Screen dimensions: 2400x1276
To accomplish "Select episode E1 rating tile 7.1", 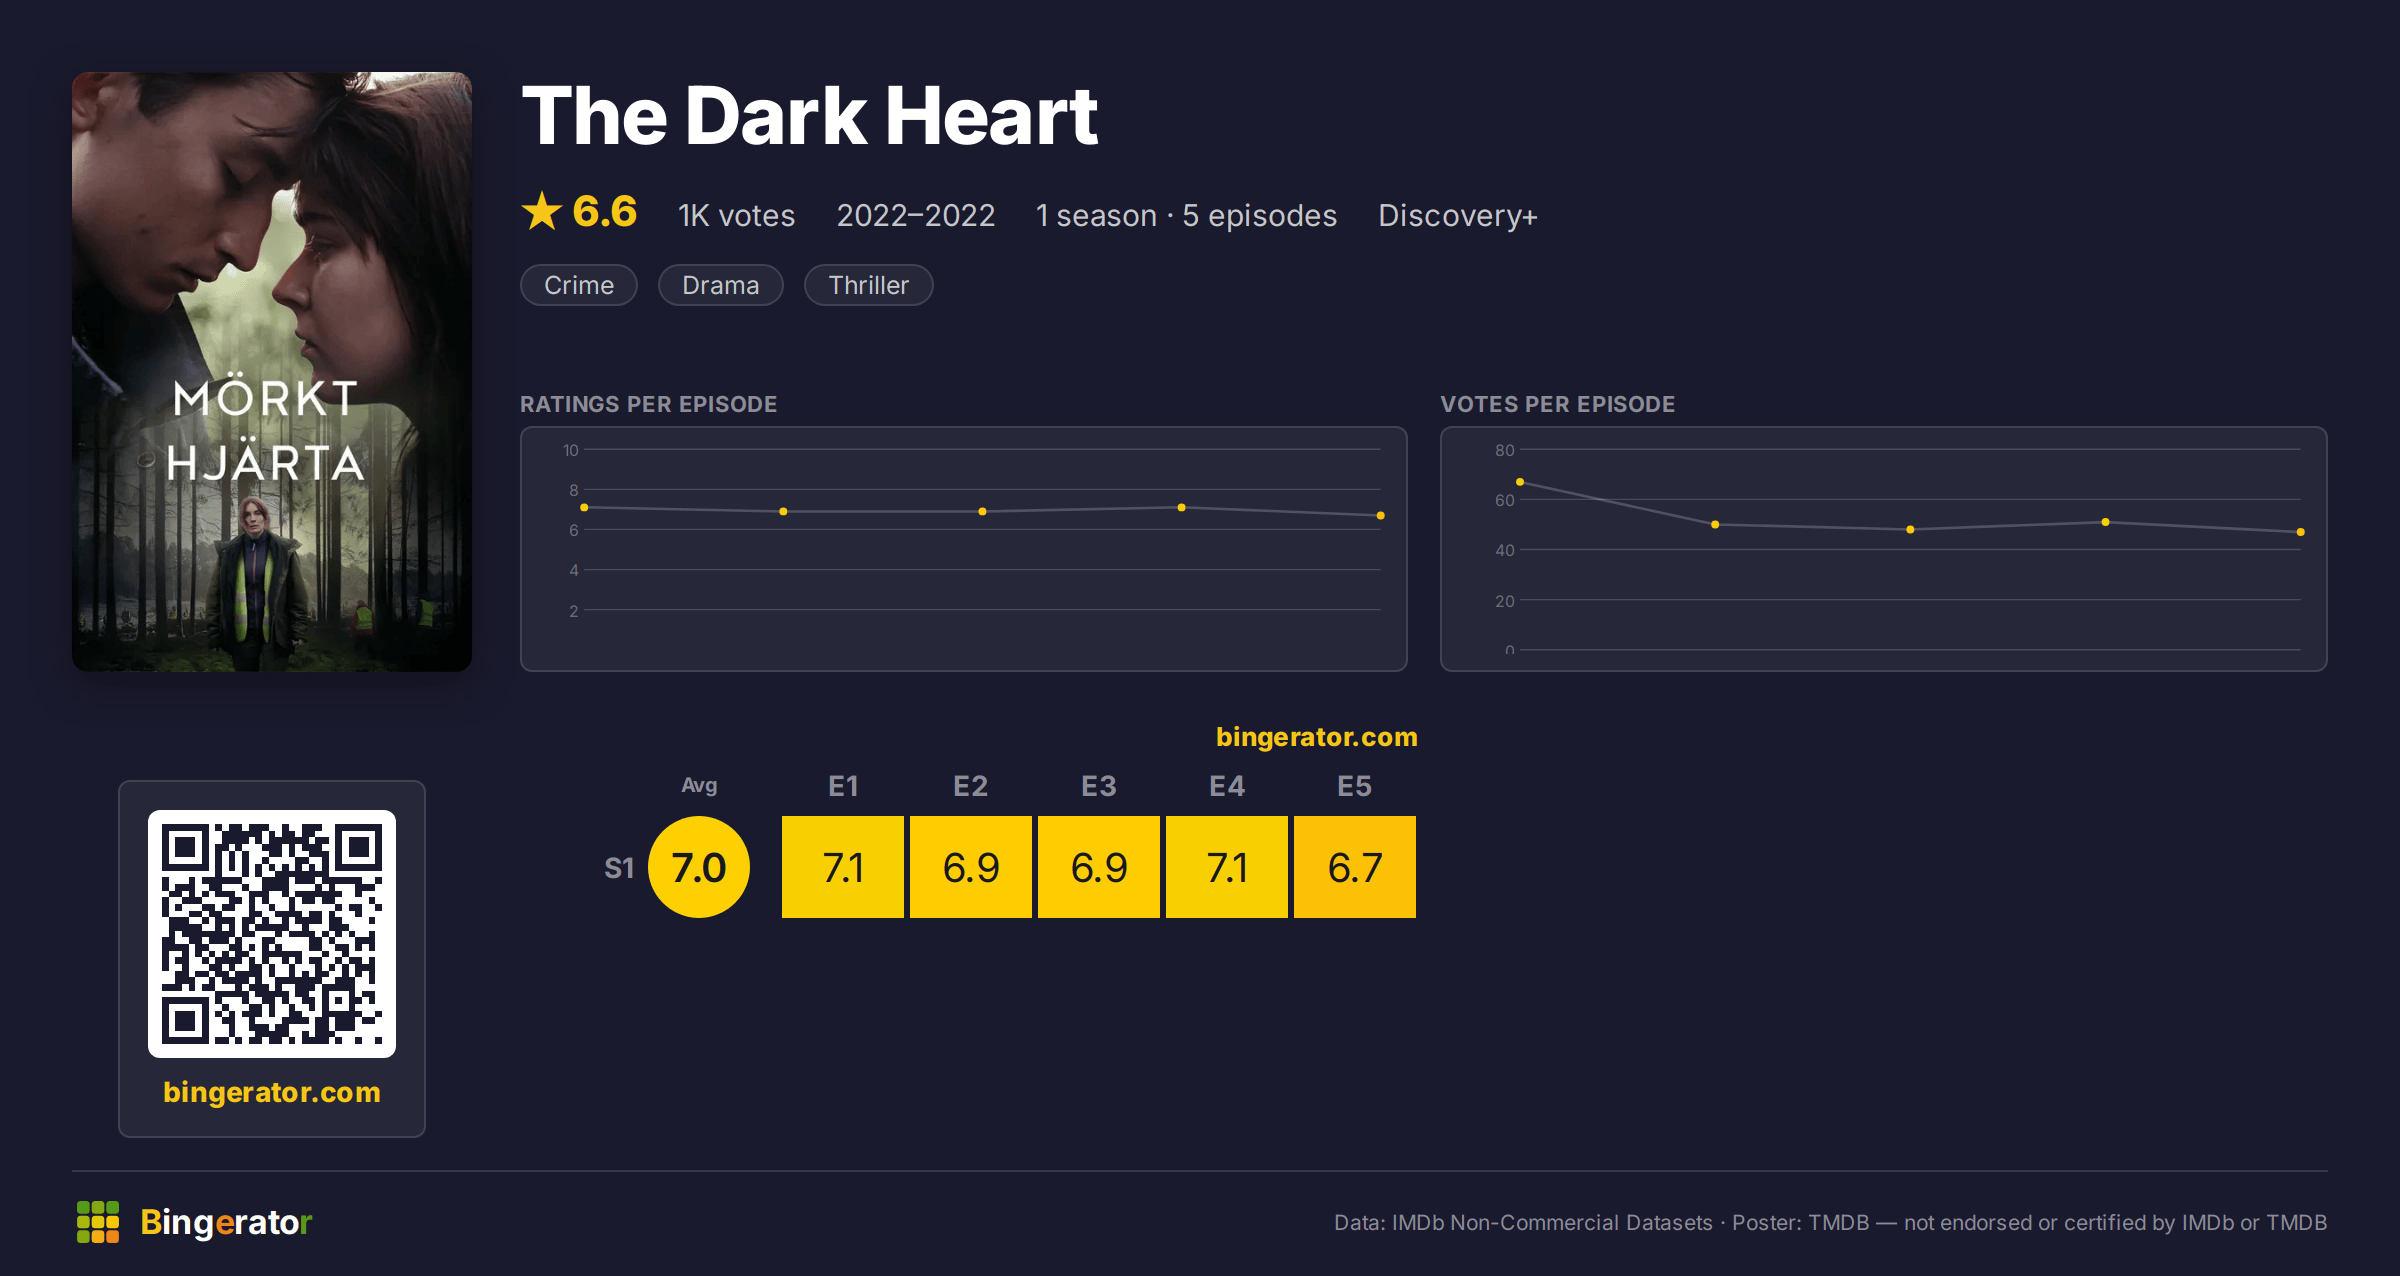I will click(843, 867).
